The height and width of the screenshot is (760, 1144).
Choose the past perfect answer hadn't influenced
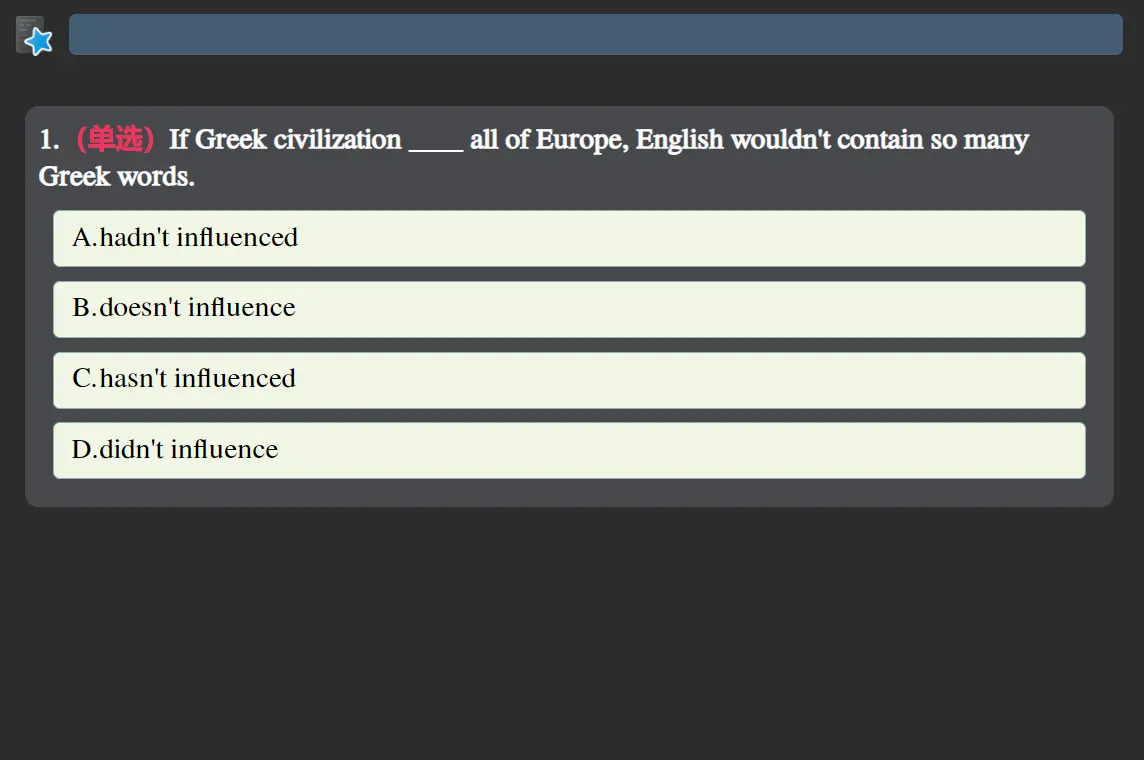pyautogui.click(x=185, y=238)
